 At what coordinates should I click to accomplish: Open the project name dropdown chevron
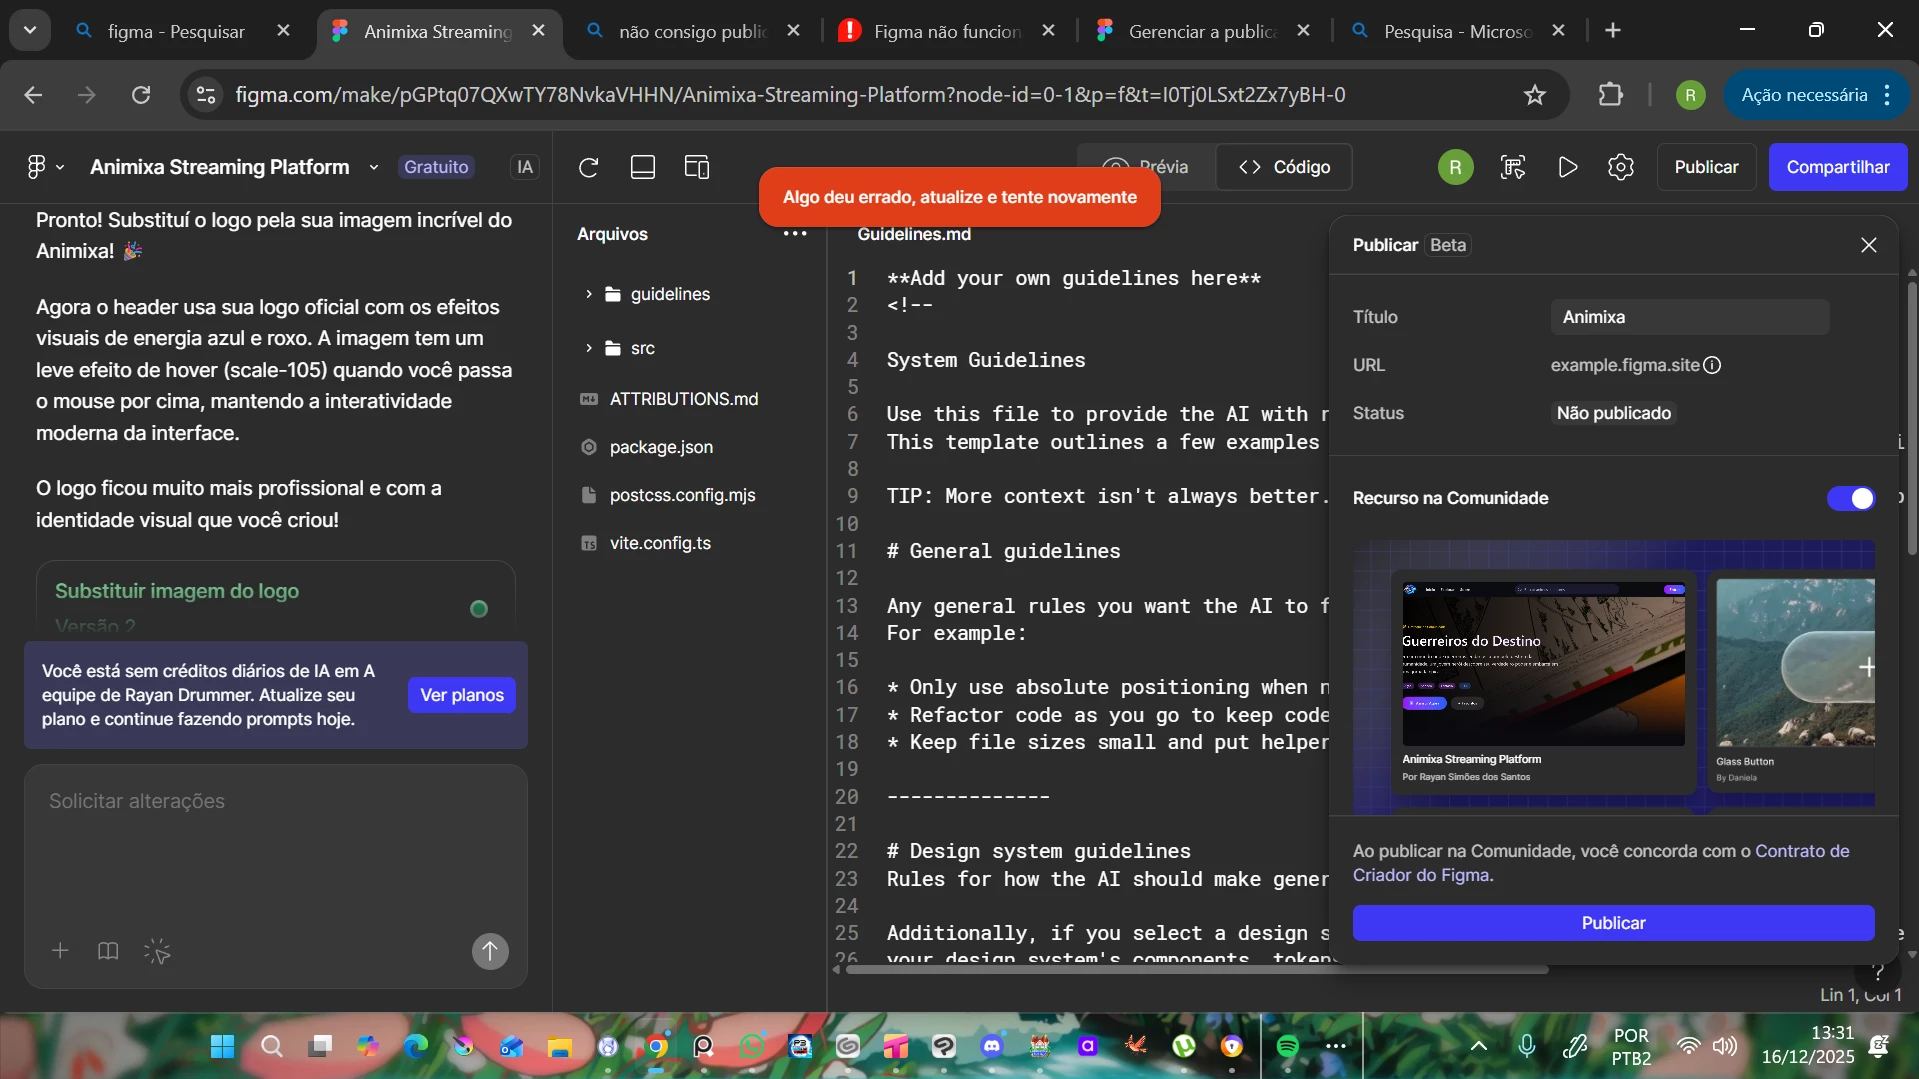[x=374, y=167]
